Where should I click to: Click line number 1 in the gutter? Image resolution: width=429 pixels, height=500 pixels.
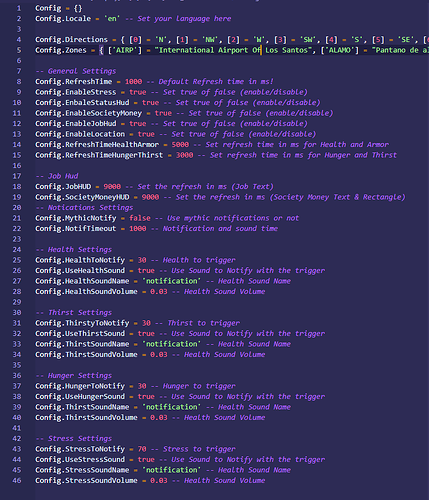19,8
